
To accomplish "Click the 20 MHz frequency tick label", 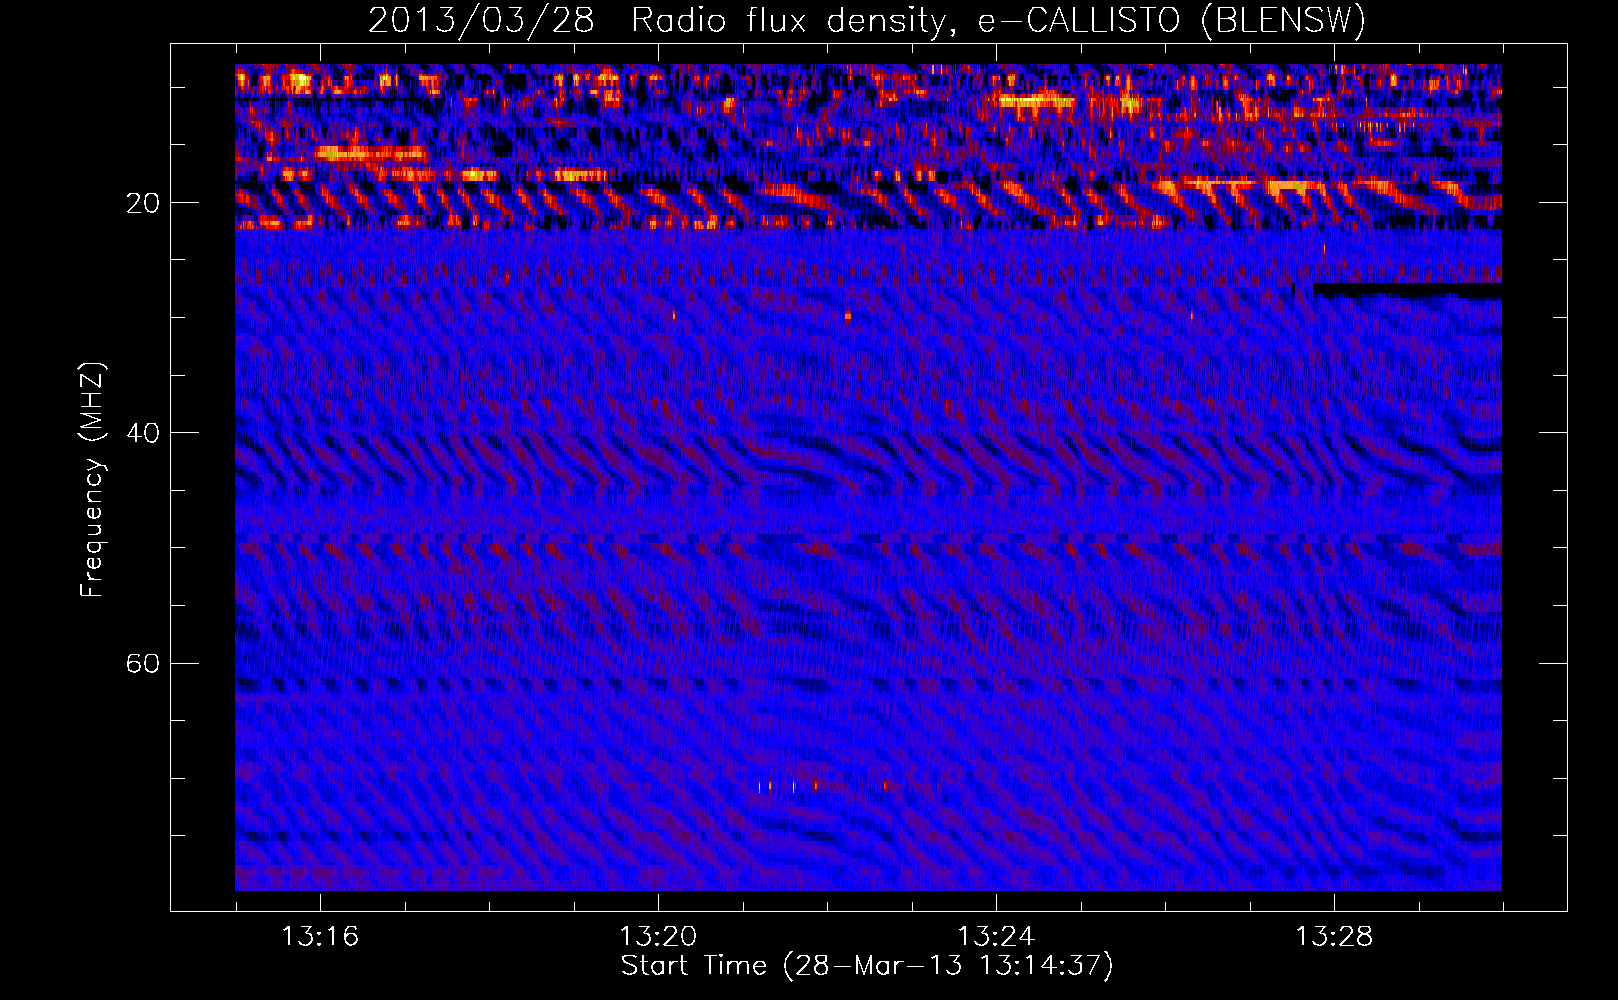I will tap(143, 203).
